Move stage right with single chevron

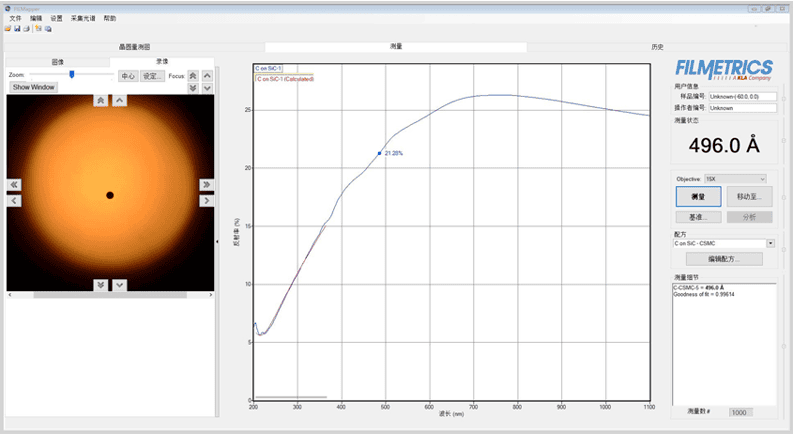click(x=206, y=201)
